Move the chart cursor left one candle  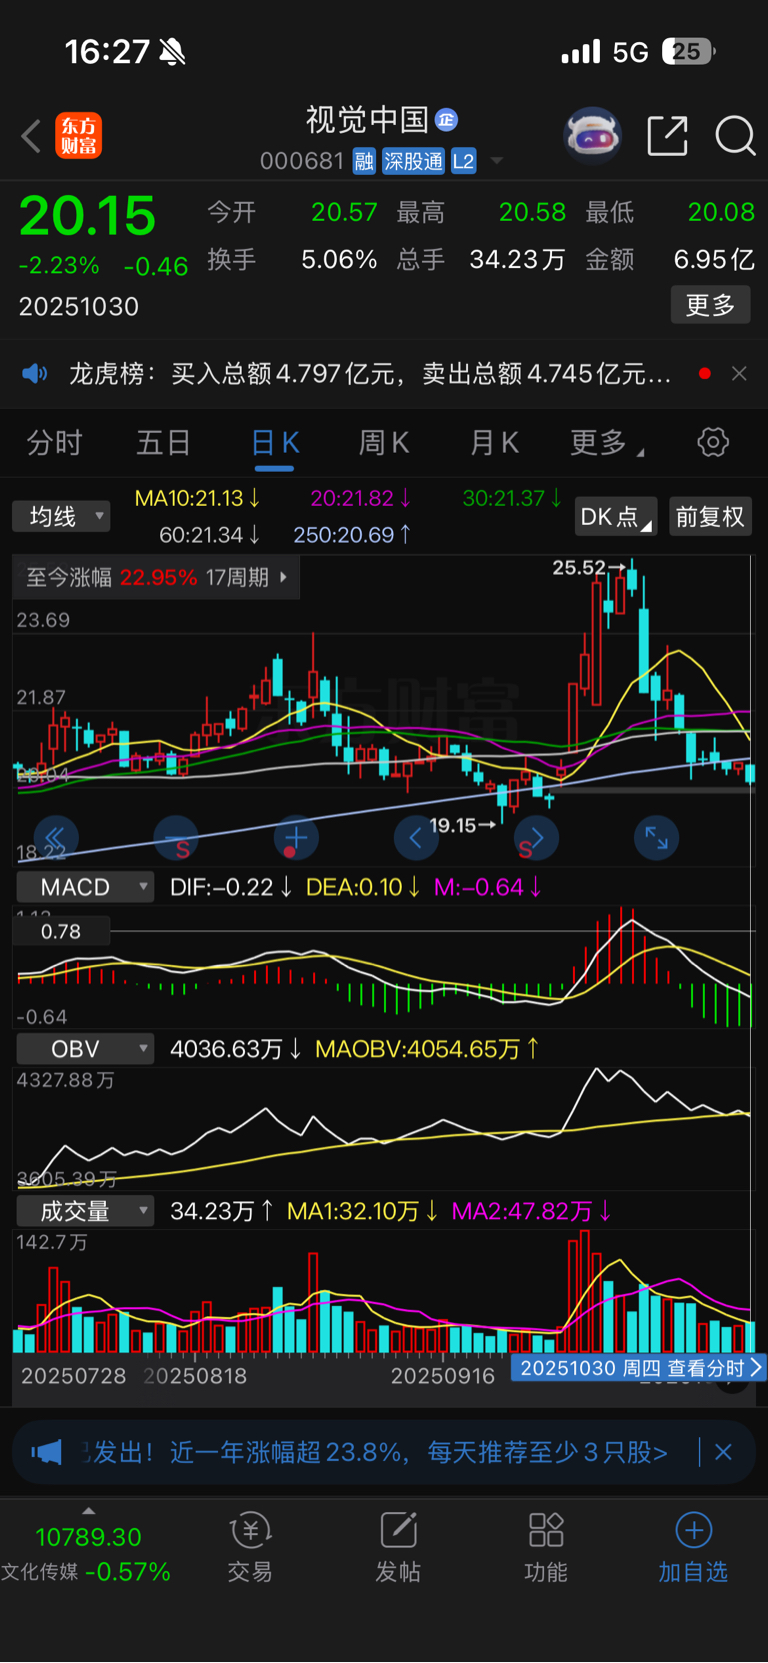click(x=416, y=837)
